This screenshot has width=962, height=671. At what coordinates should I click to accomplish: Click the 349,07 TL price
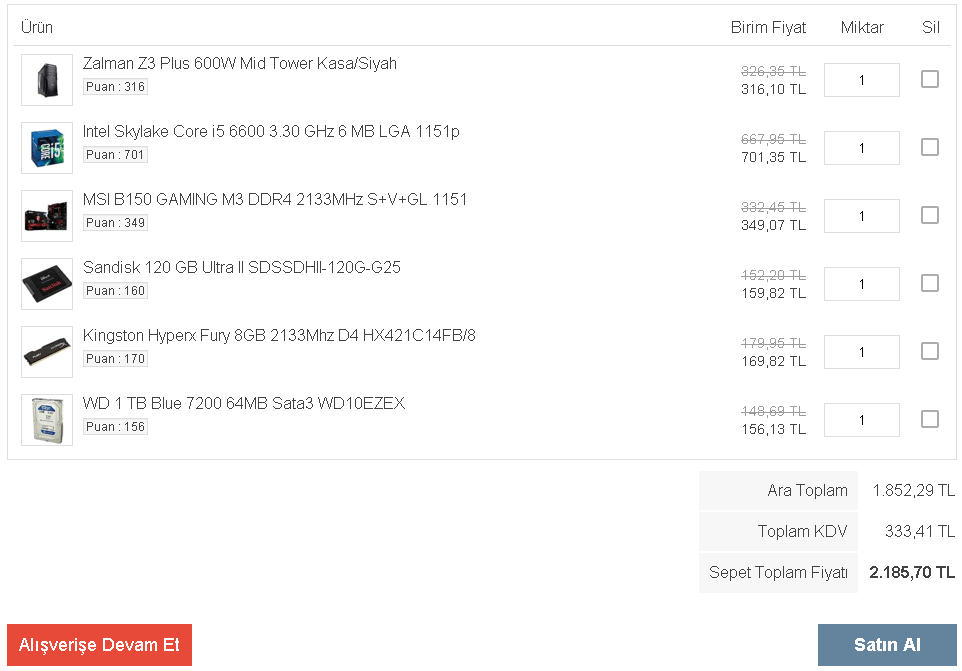774,226
